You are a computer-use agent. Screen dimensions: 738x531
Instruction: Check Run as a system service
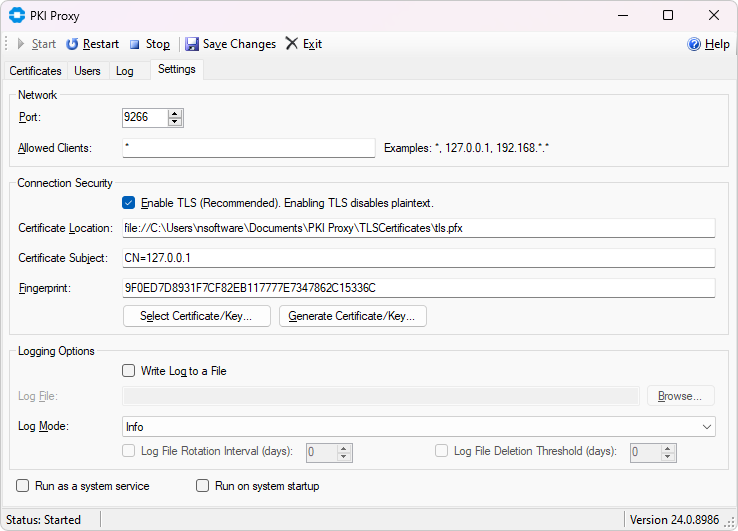tap(23, 486)
